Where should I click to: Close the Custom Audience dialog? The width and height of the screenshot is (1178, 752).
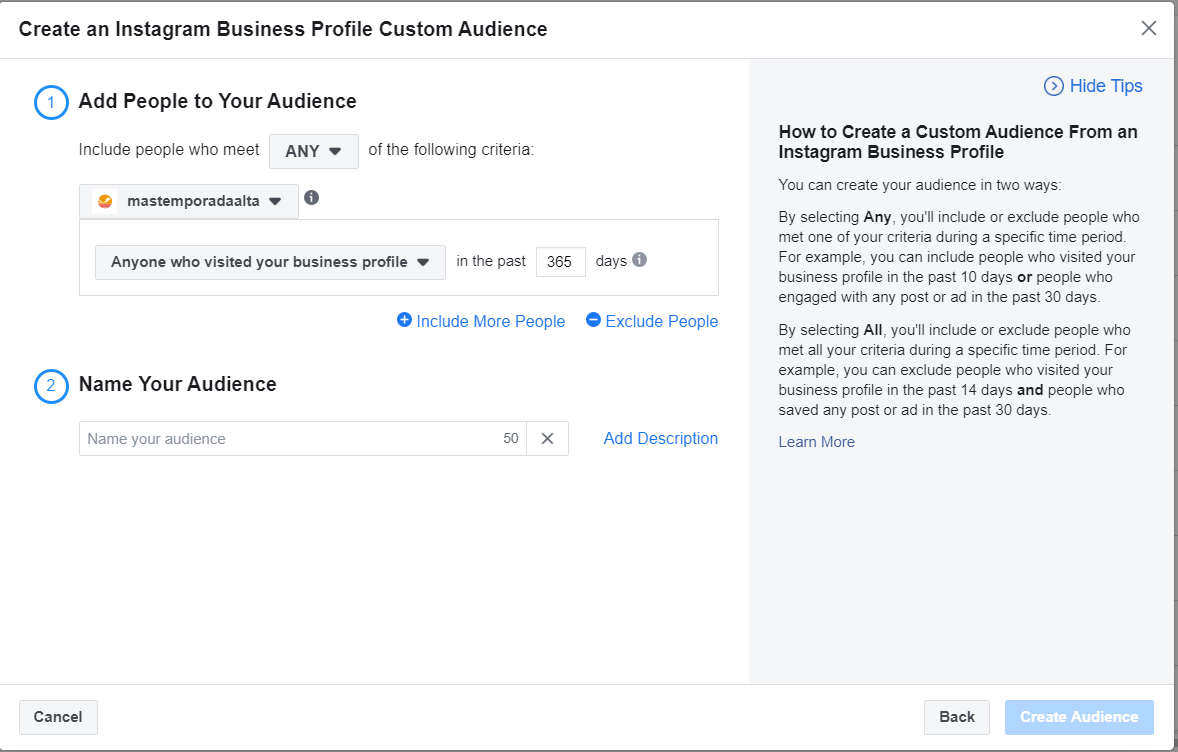tap(1148, 29)
